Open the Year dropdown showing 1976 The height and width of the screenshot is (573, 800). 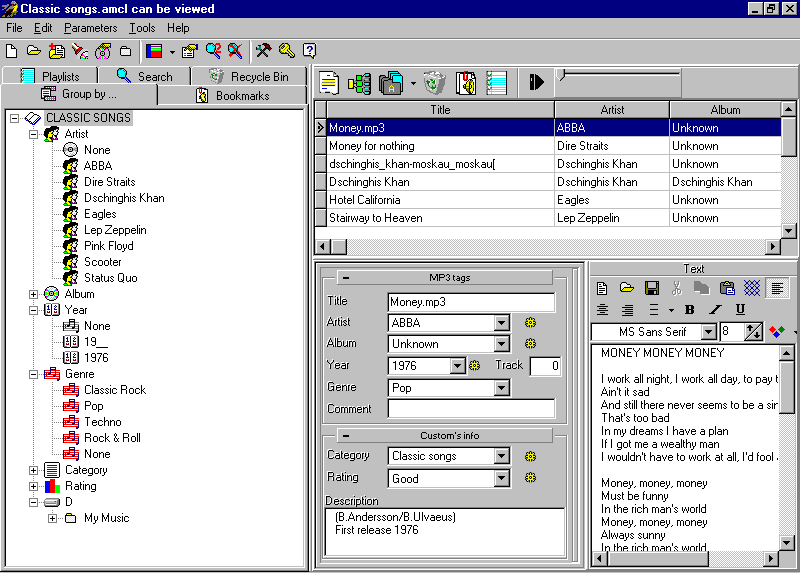[x=458, y=365]
